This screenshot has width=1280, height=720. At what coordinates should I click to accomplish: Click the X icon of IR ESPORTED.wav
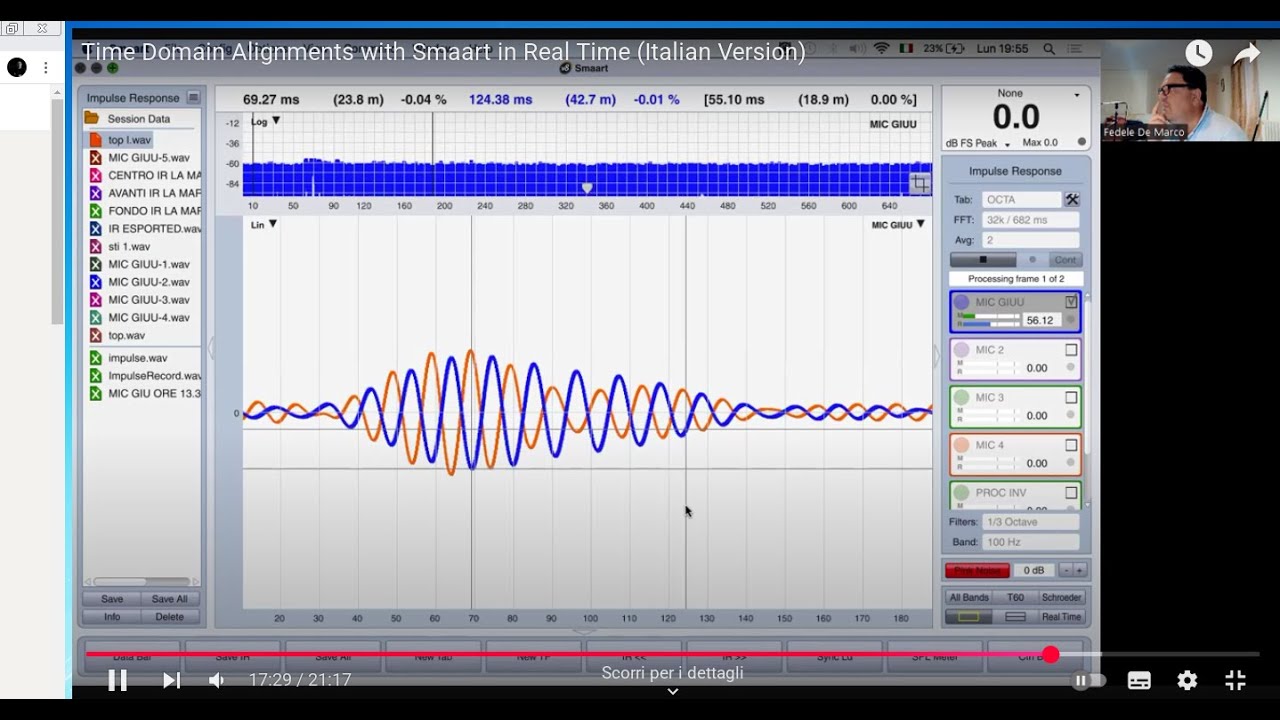pos(95,229)
